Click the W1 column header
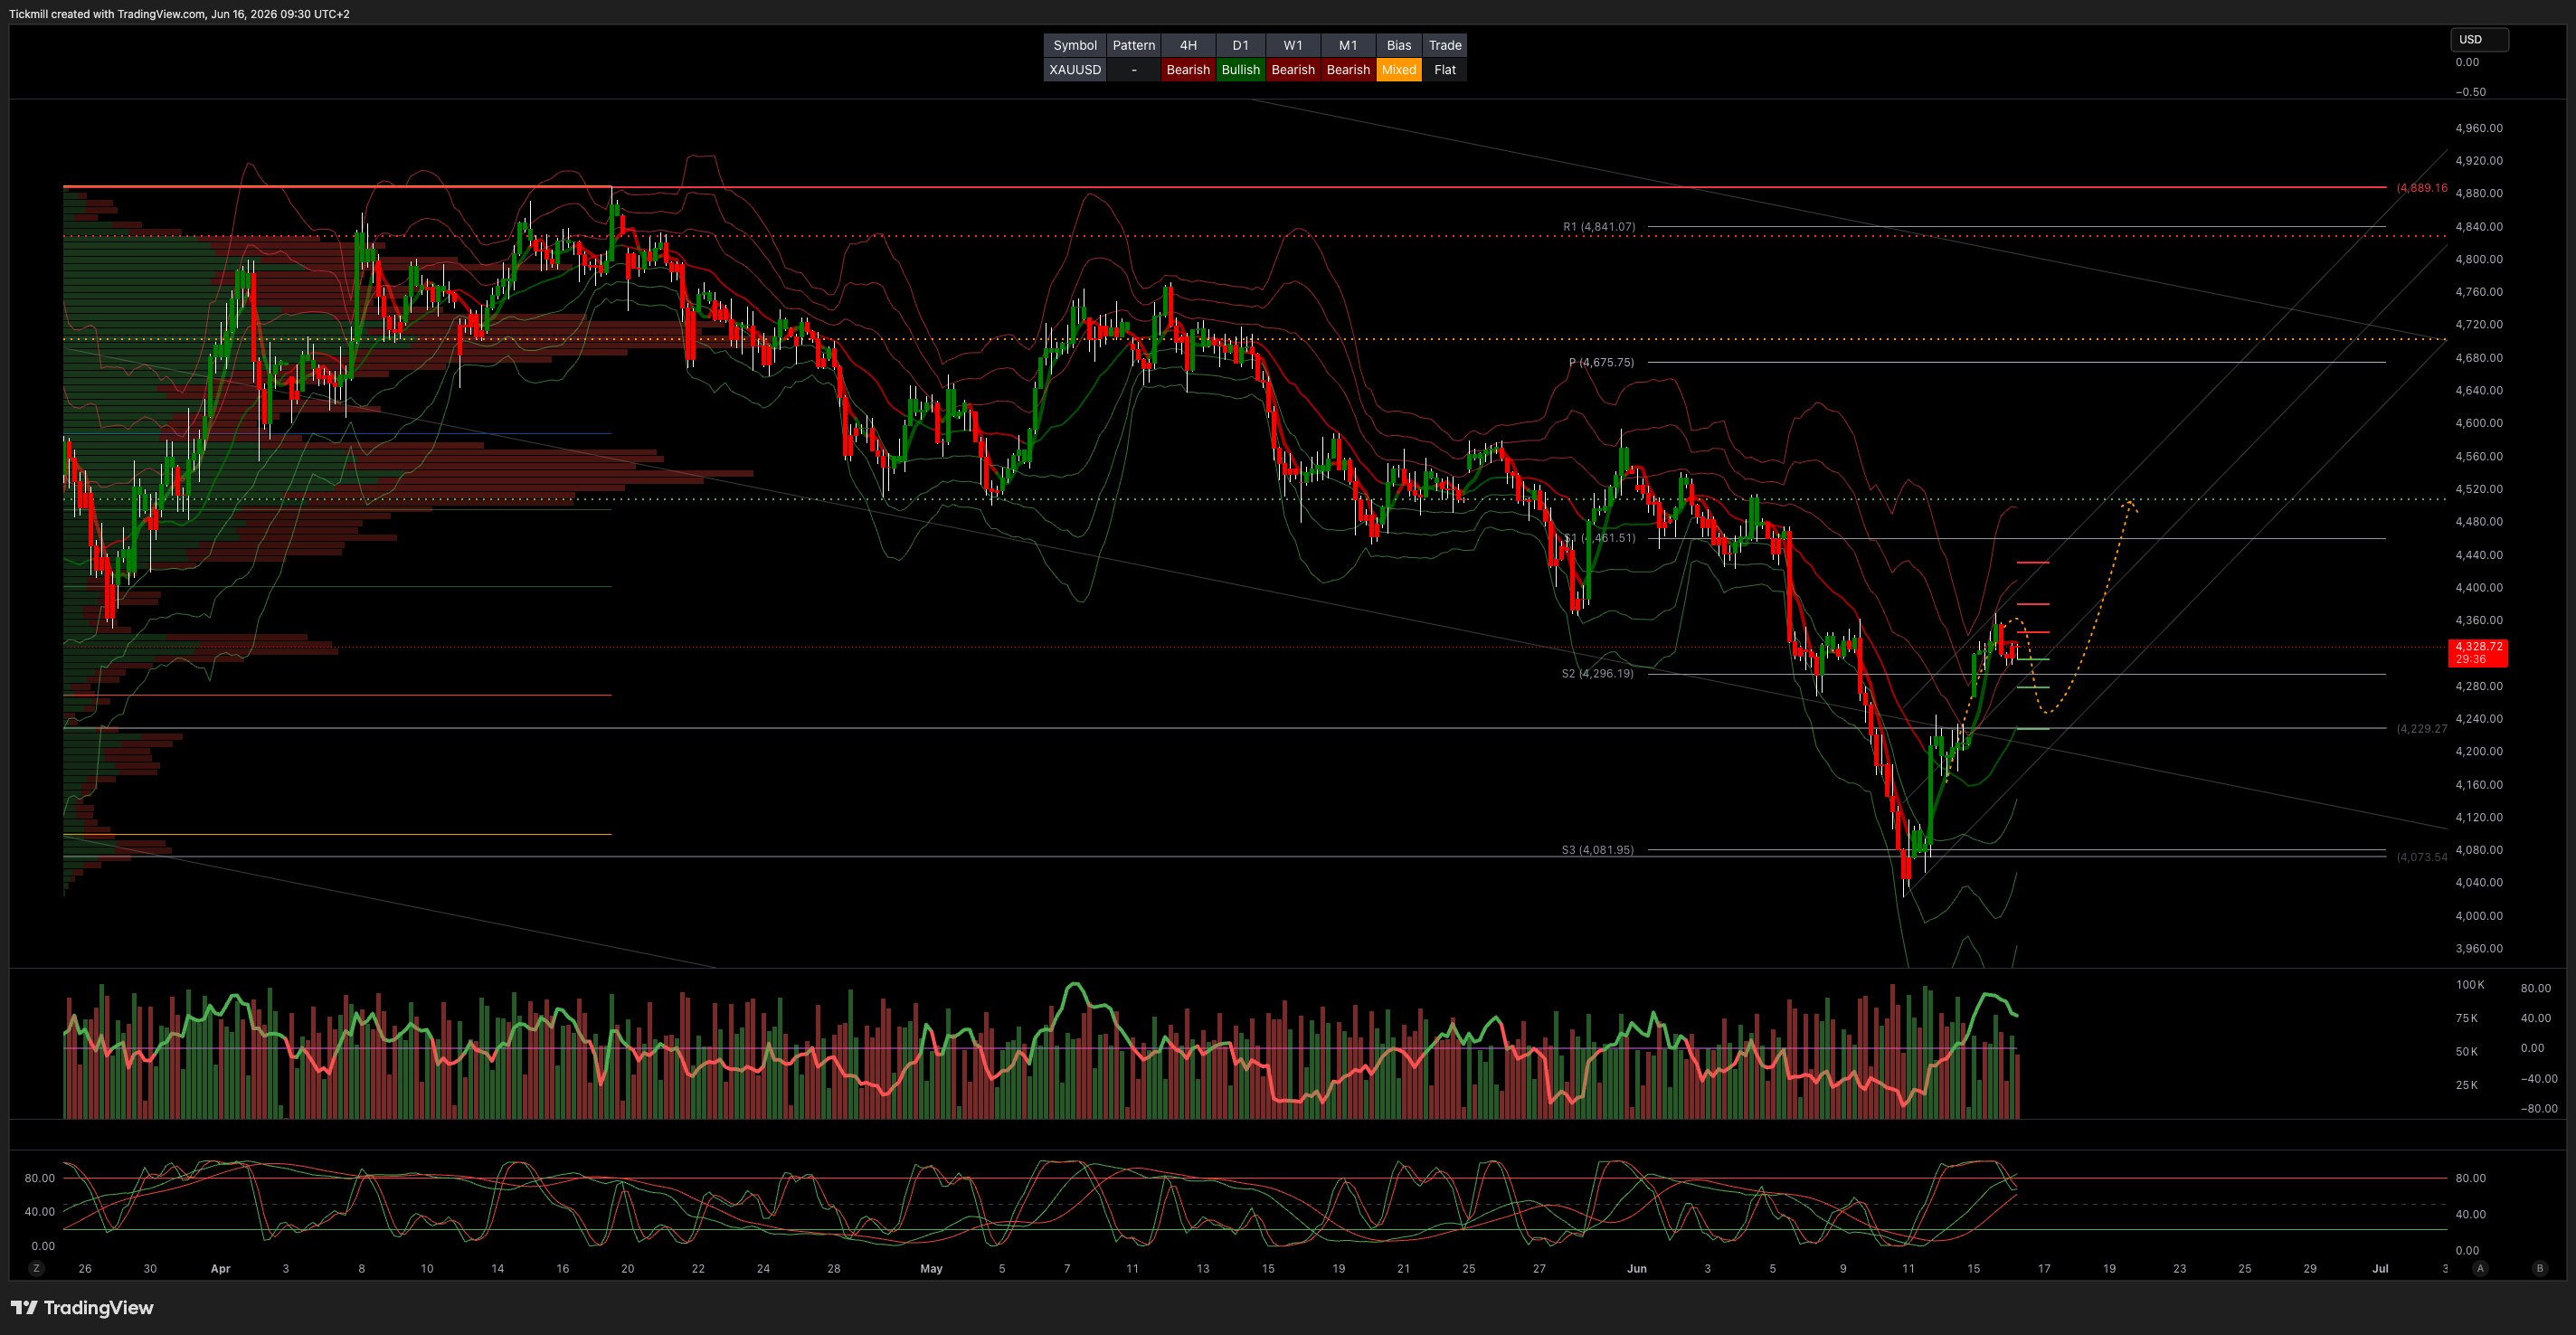Screen dimensions: 2576x1335 (x=1293, y=45)
